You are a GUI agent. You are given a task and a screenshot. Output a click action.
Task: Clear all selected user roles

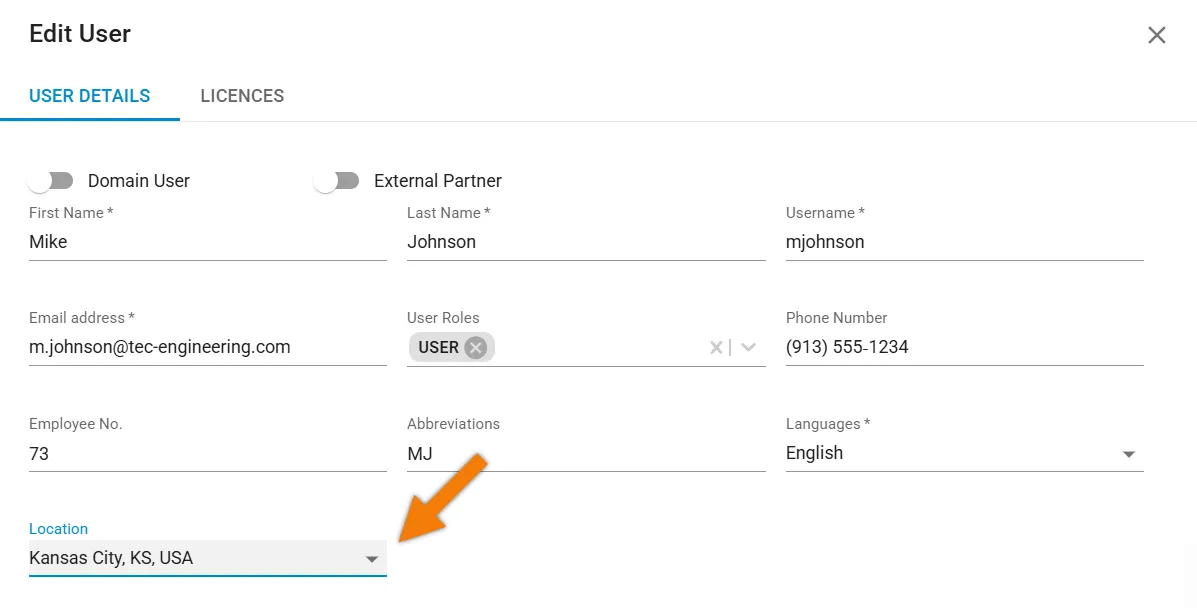pyautogui.click(x=716, y=348)
